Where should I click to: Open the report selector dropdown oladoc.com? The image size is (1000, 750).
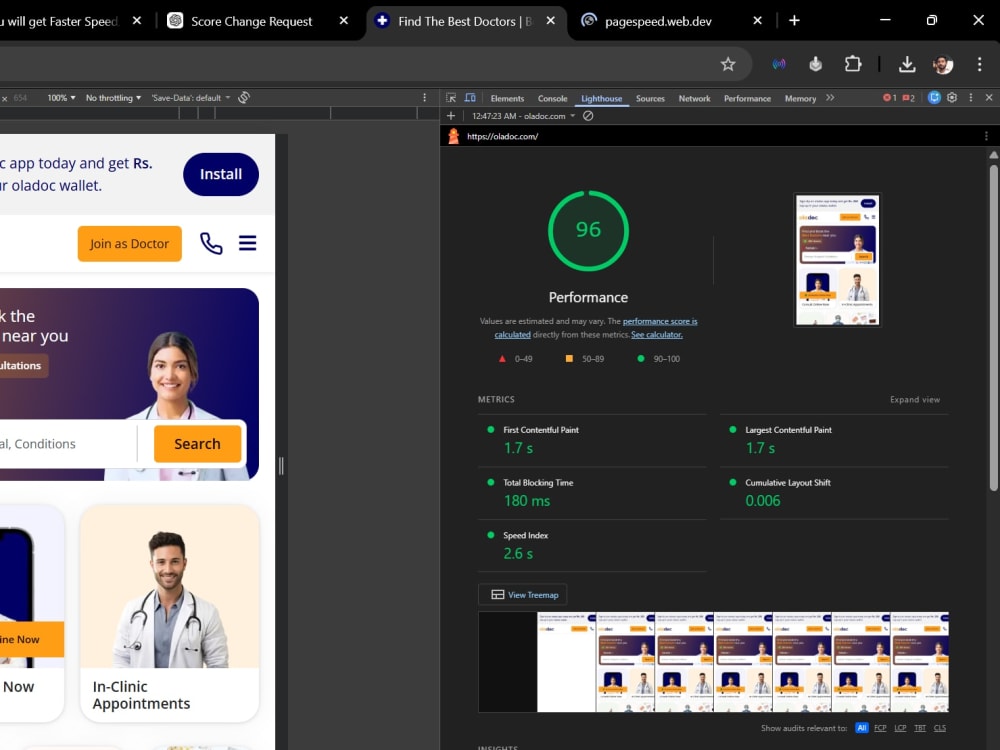(524, 115)
